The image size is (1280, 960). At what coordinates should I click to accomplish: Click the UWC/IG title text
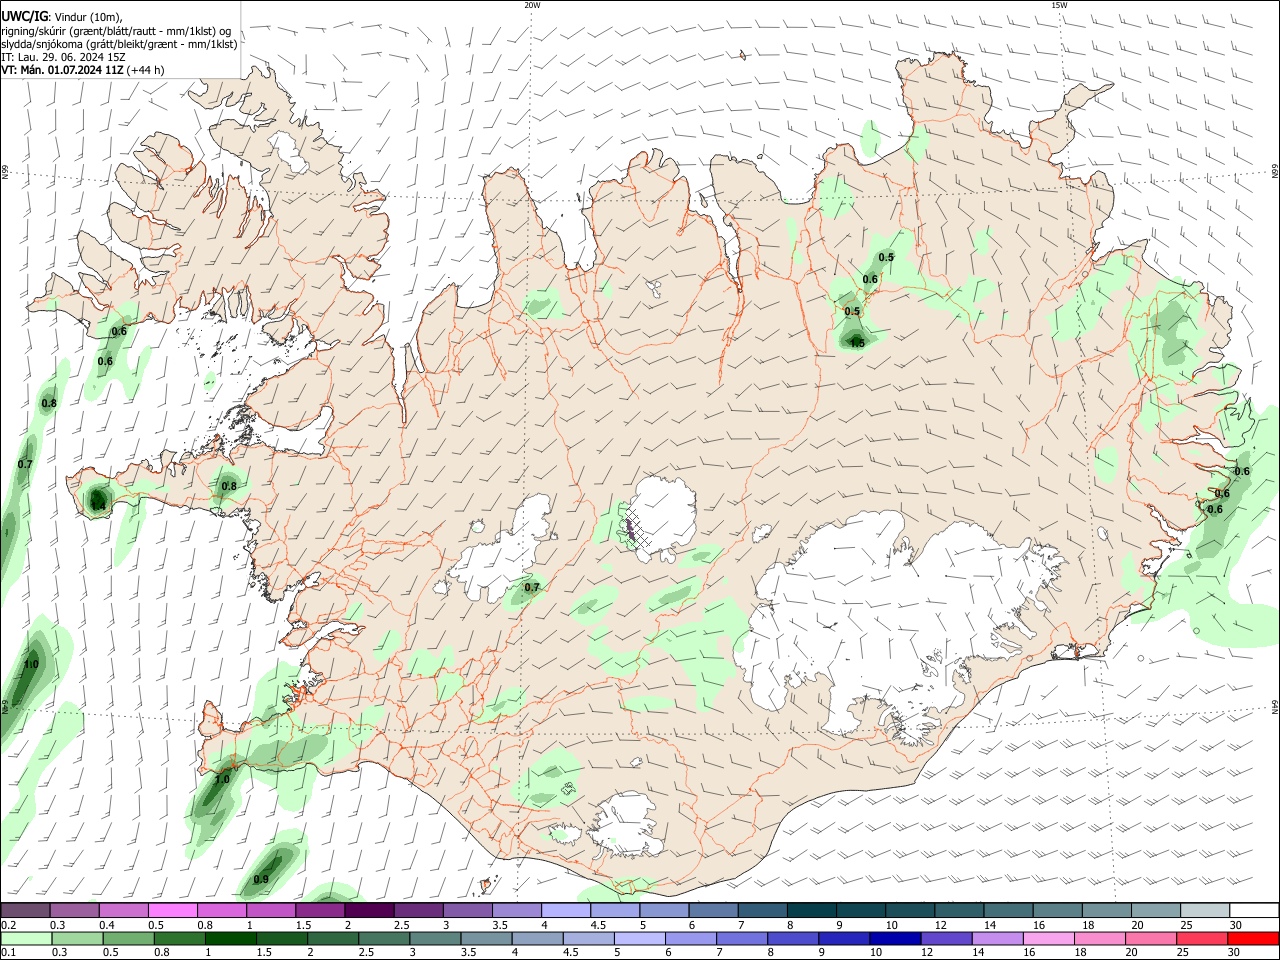pos(24,17)
